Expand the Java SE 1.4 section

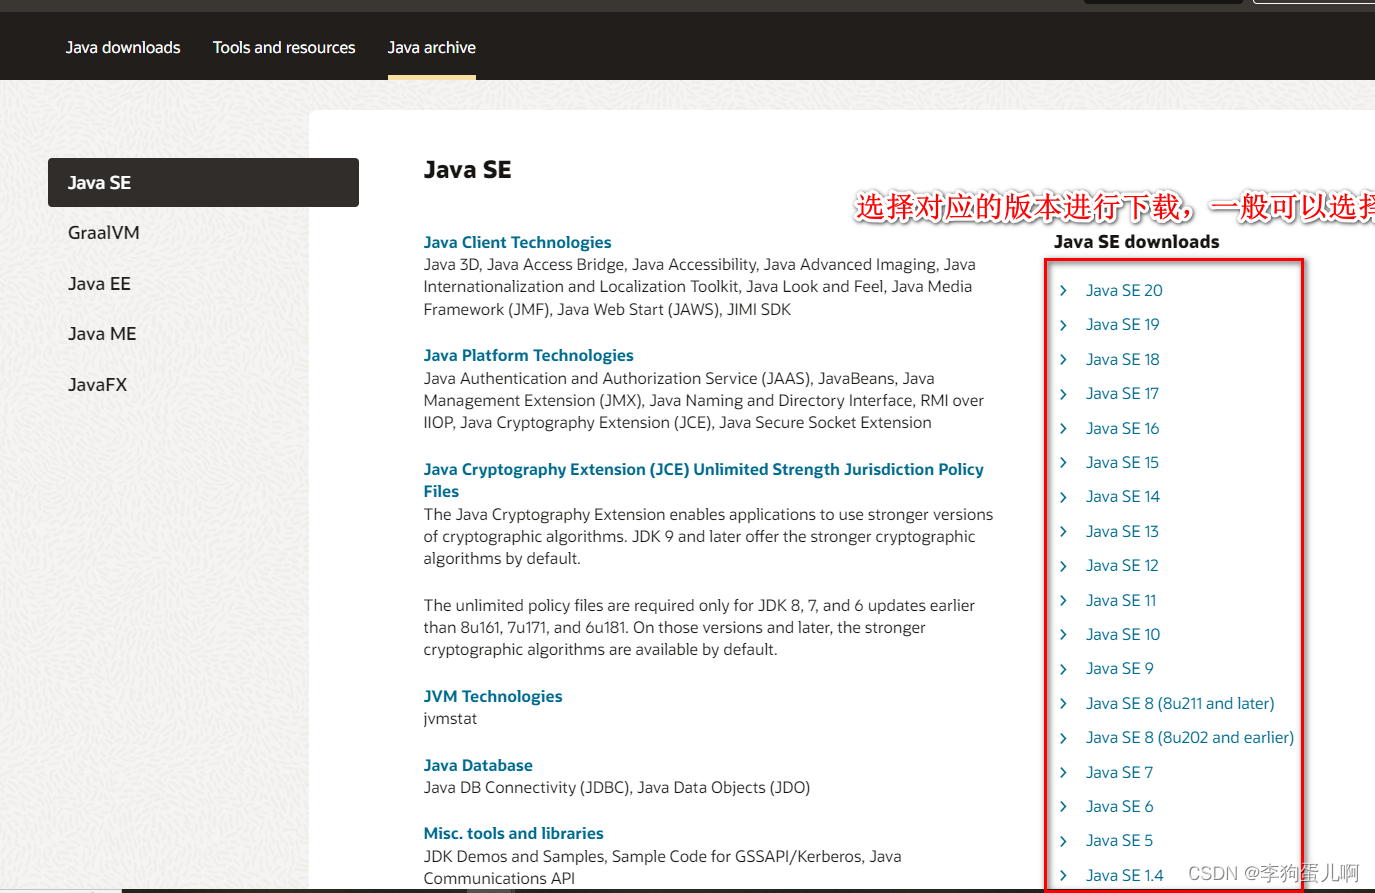click(1124, 874)
